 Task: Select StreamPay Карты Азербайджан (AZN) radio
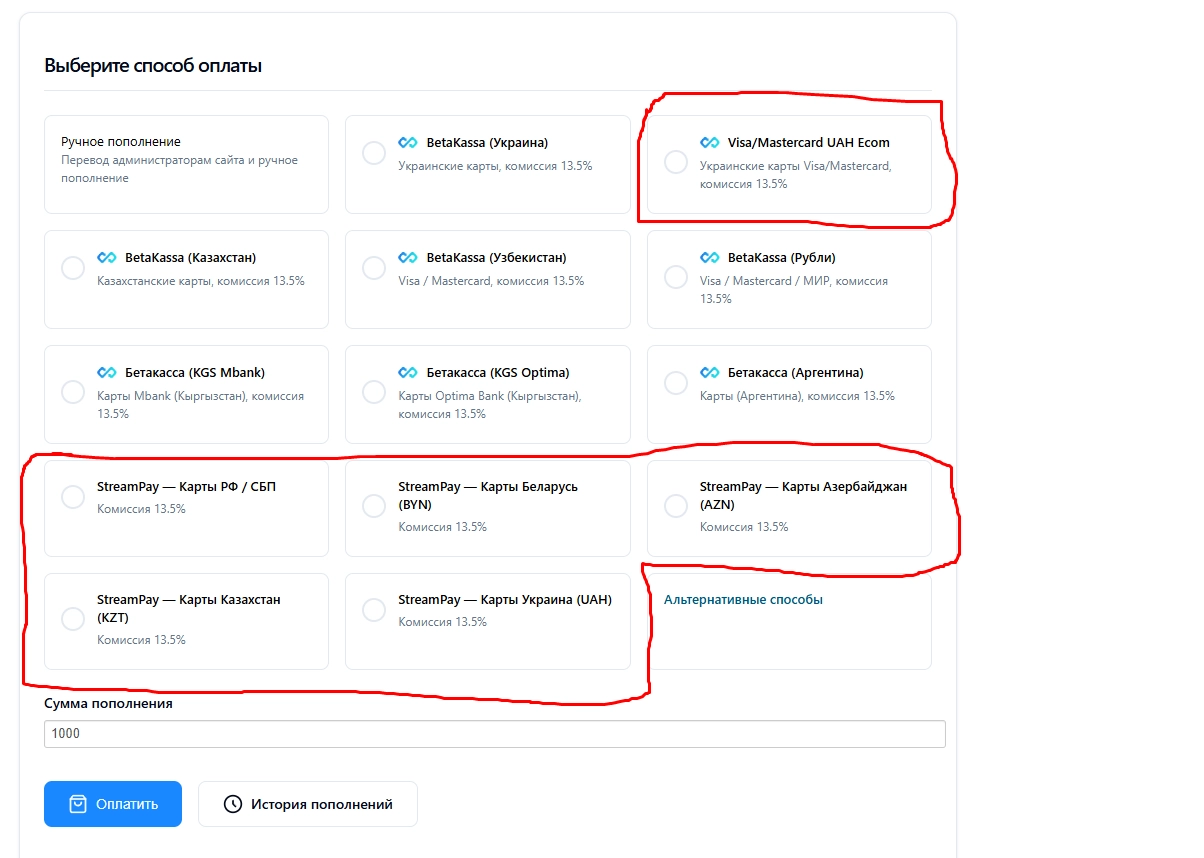coord(676,506)
